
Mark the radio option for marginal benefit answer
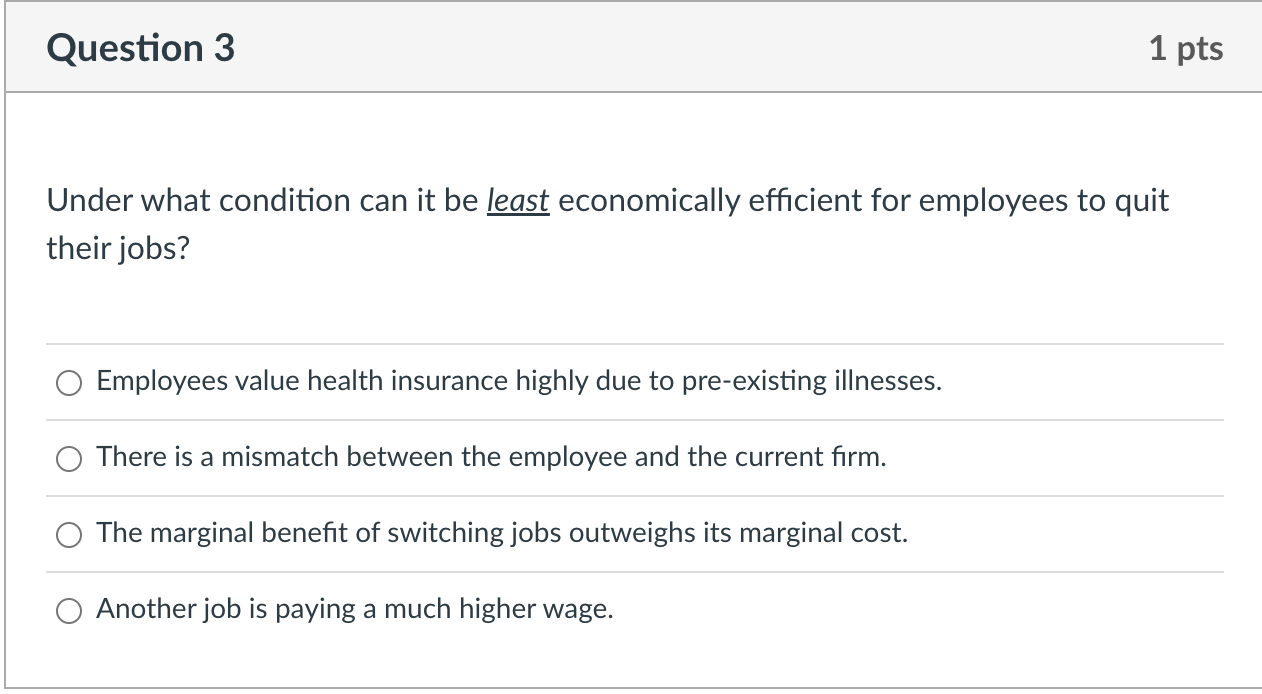[x=69, y=535]
